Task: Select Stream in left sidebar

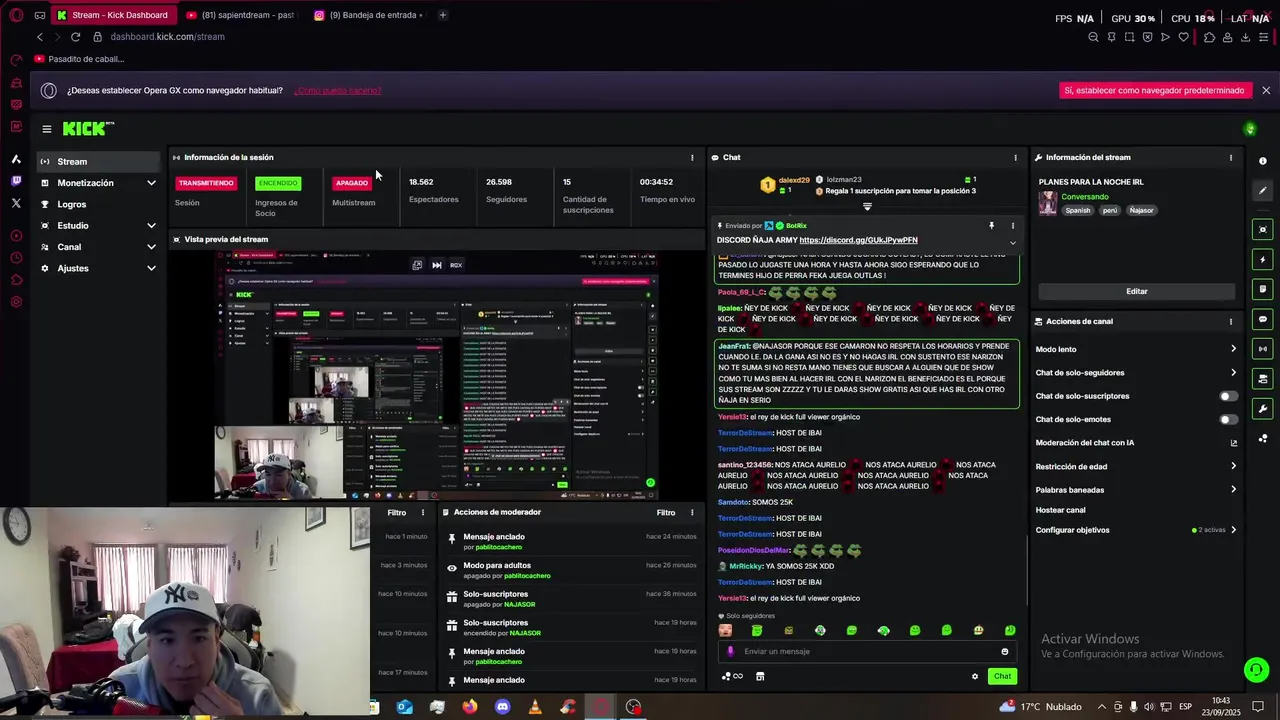Action: point(98,162)
